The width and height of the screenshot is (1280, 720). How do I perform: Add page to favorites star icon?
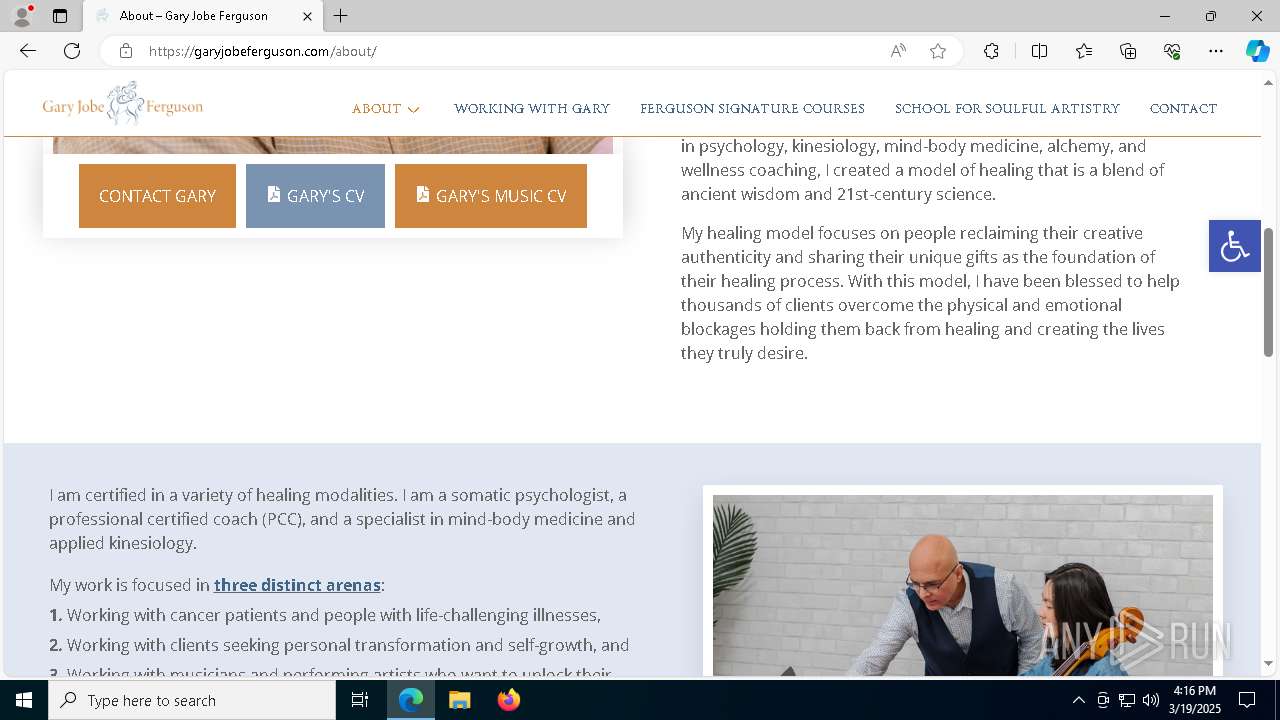938,51
